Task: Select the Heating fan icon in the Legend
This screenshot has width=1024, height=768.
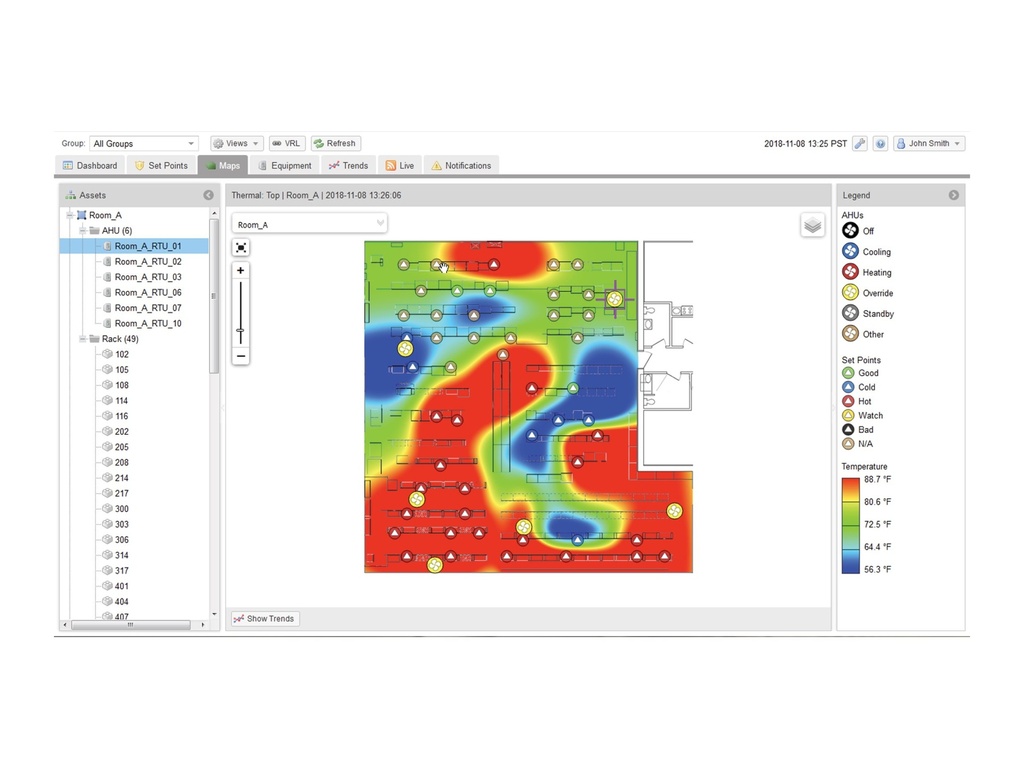Action: pos(850,272)
